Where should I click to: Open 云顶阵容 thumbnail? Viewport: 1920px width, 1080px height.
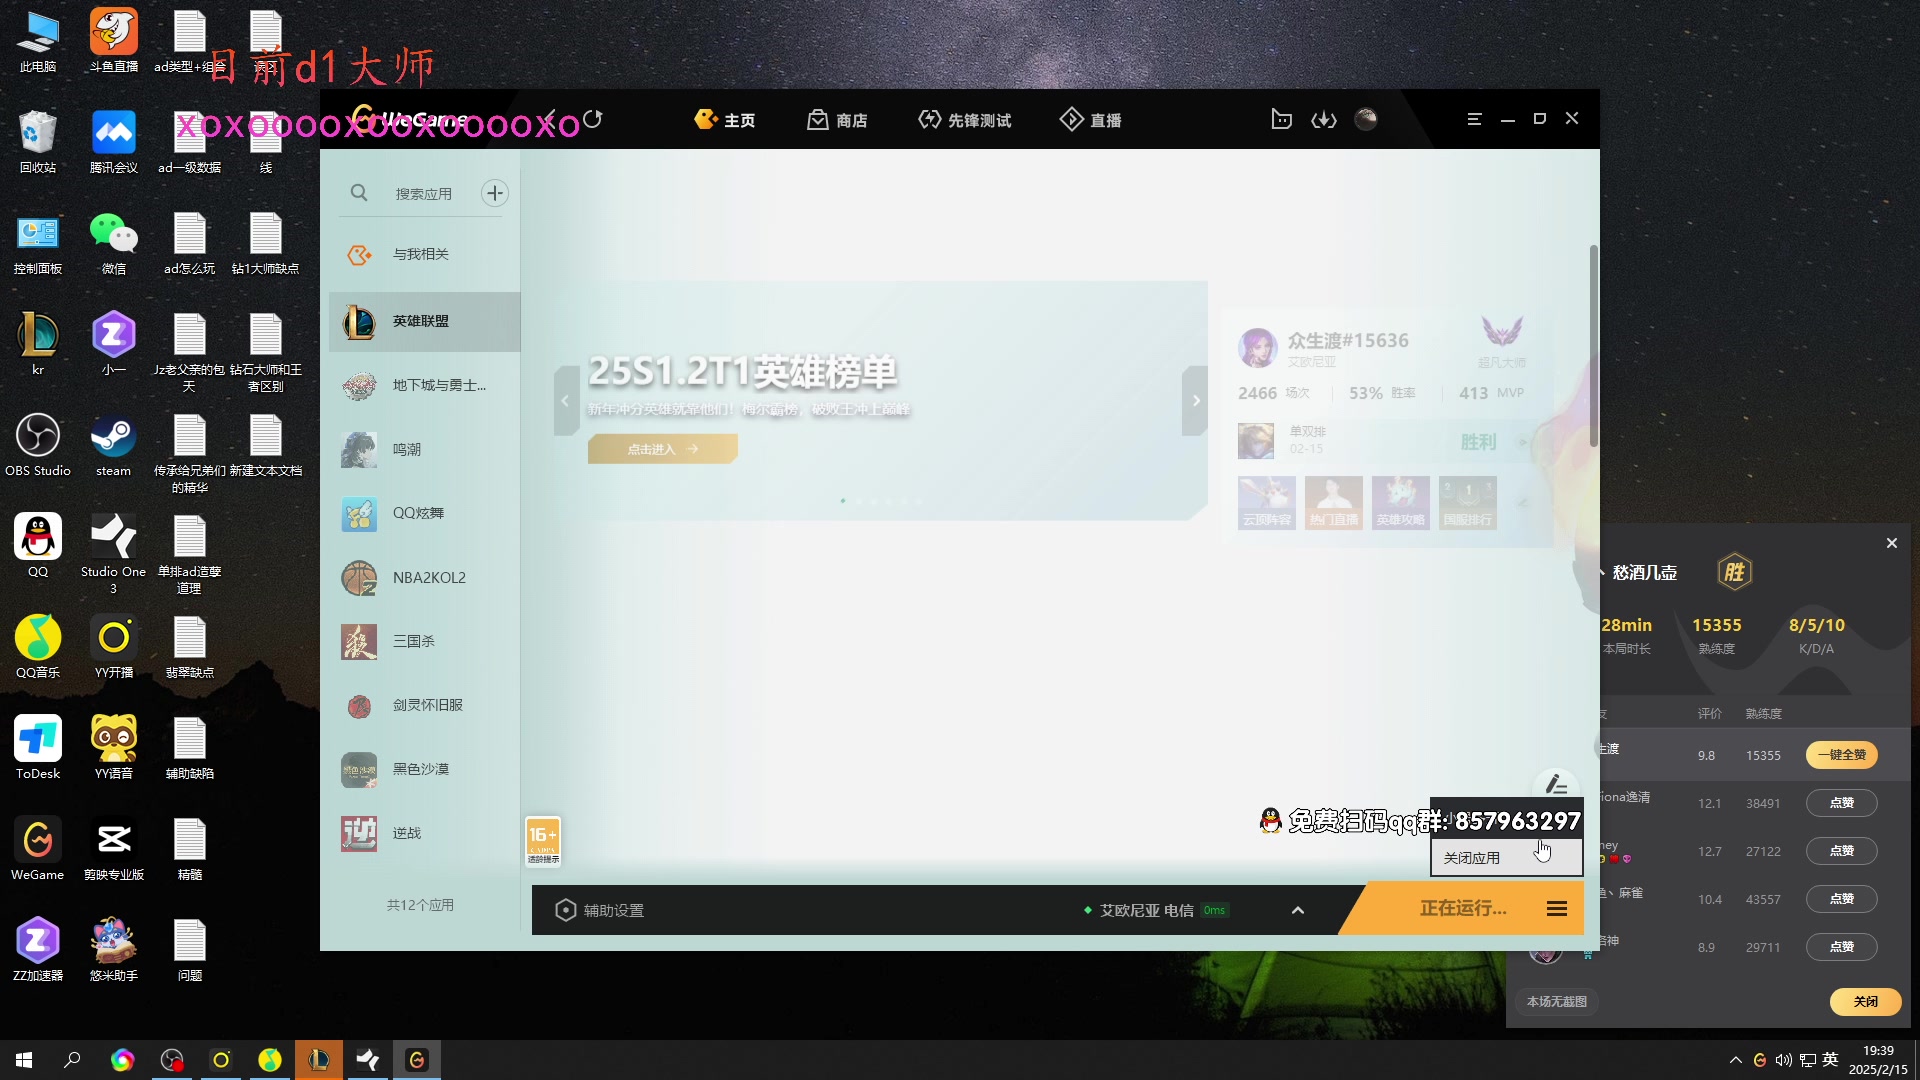(1267, 502)
